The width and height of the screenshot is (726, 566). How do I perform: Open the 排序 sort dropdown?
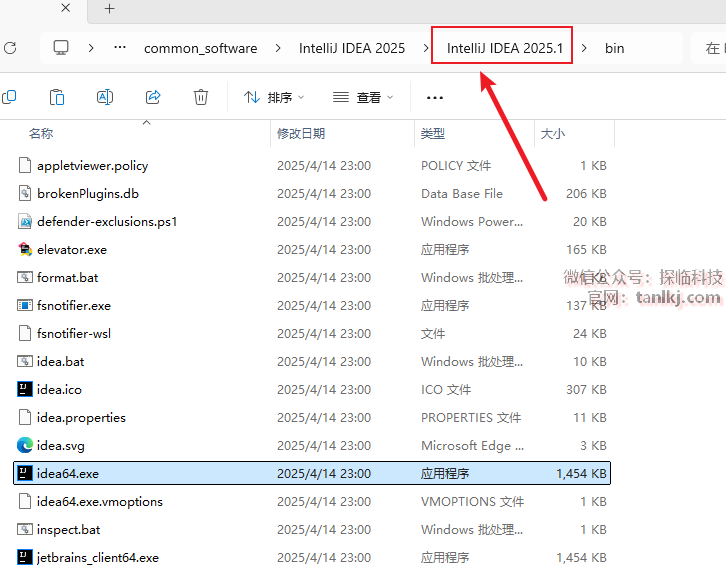[274, 97]
